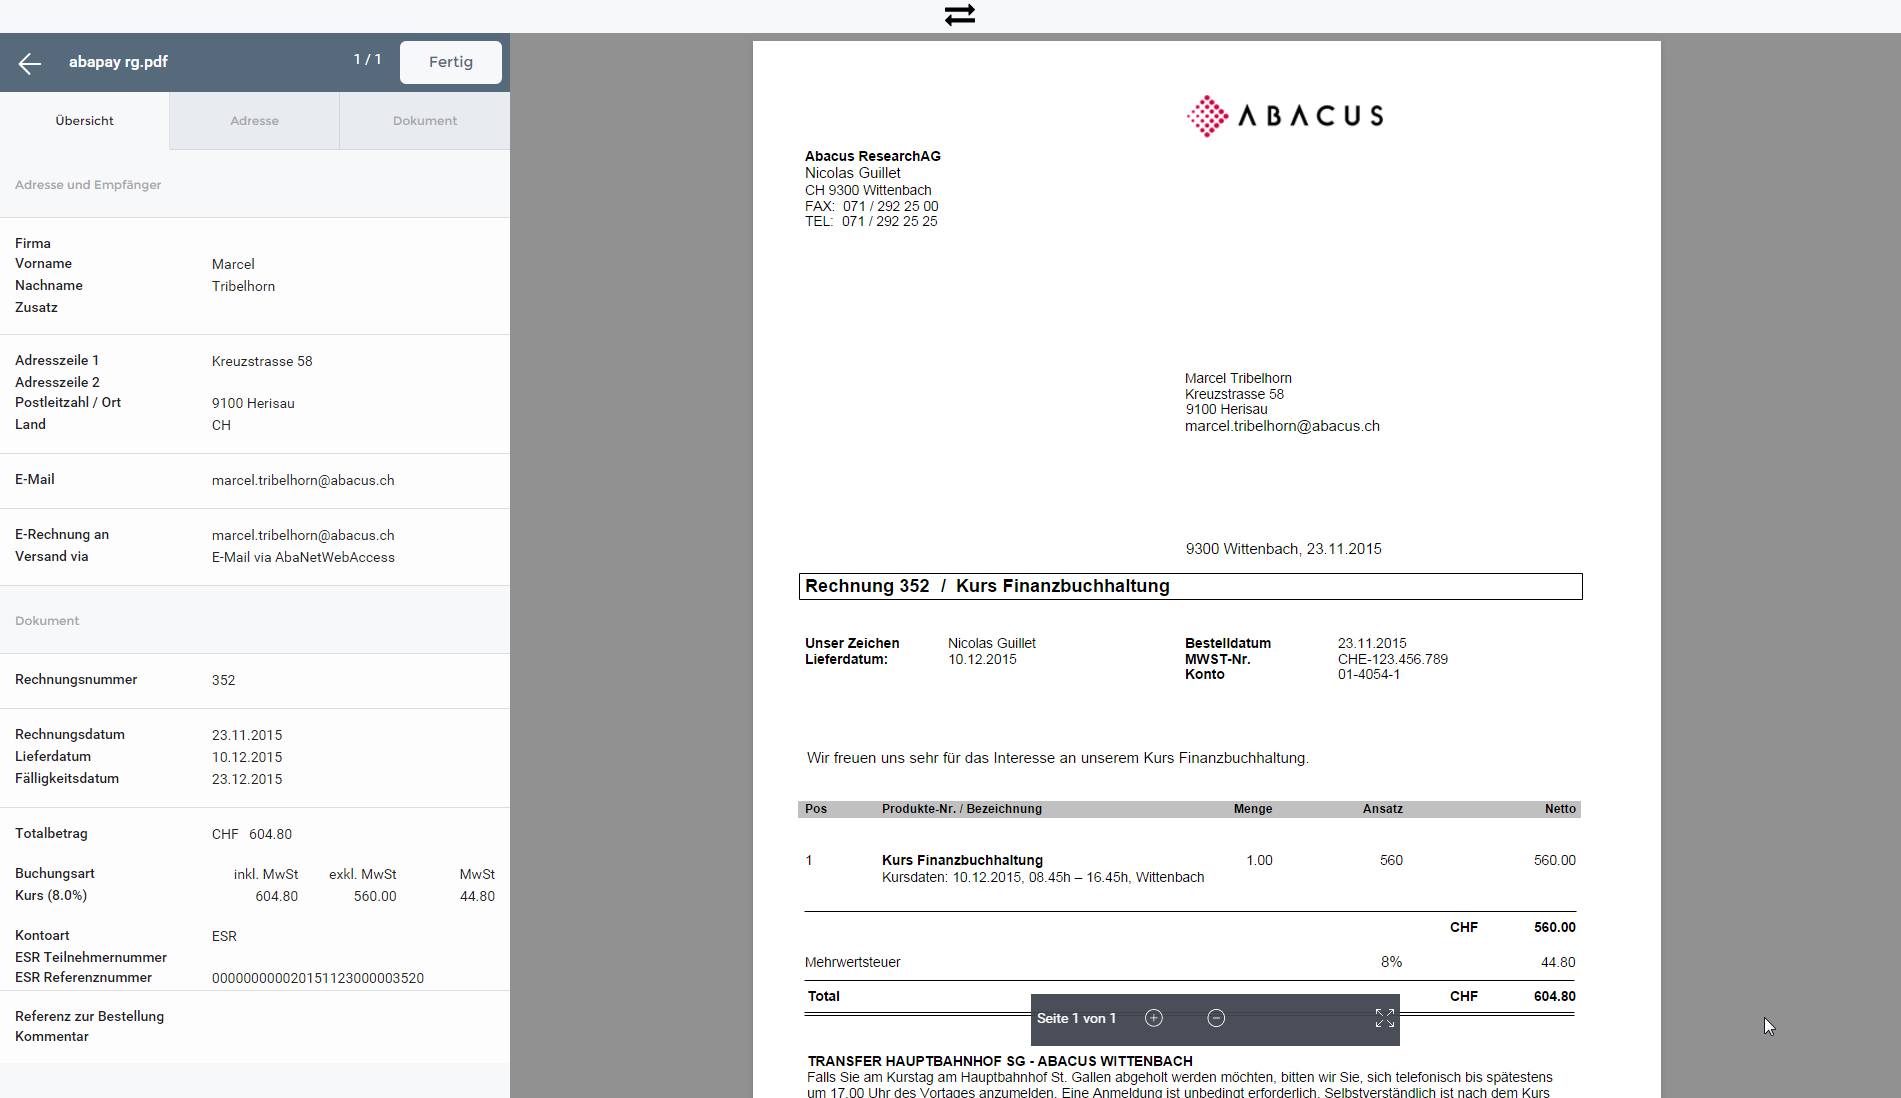Click the Kommentar label
This screenshot has height=1098, width=1901.
tap(52, 1037)
